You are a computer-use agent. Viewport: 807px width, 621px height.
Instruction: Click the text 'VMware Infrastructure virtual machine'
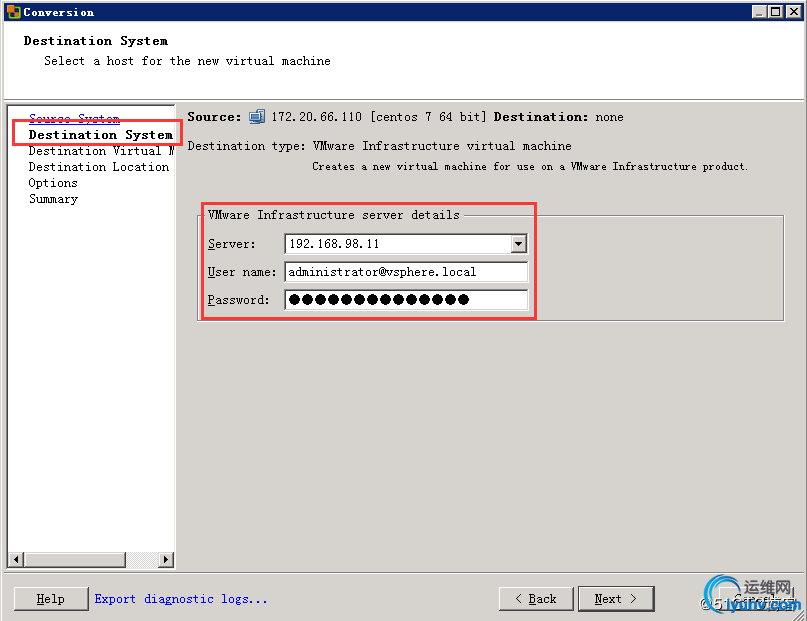[x=442, y=146]
